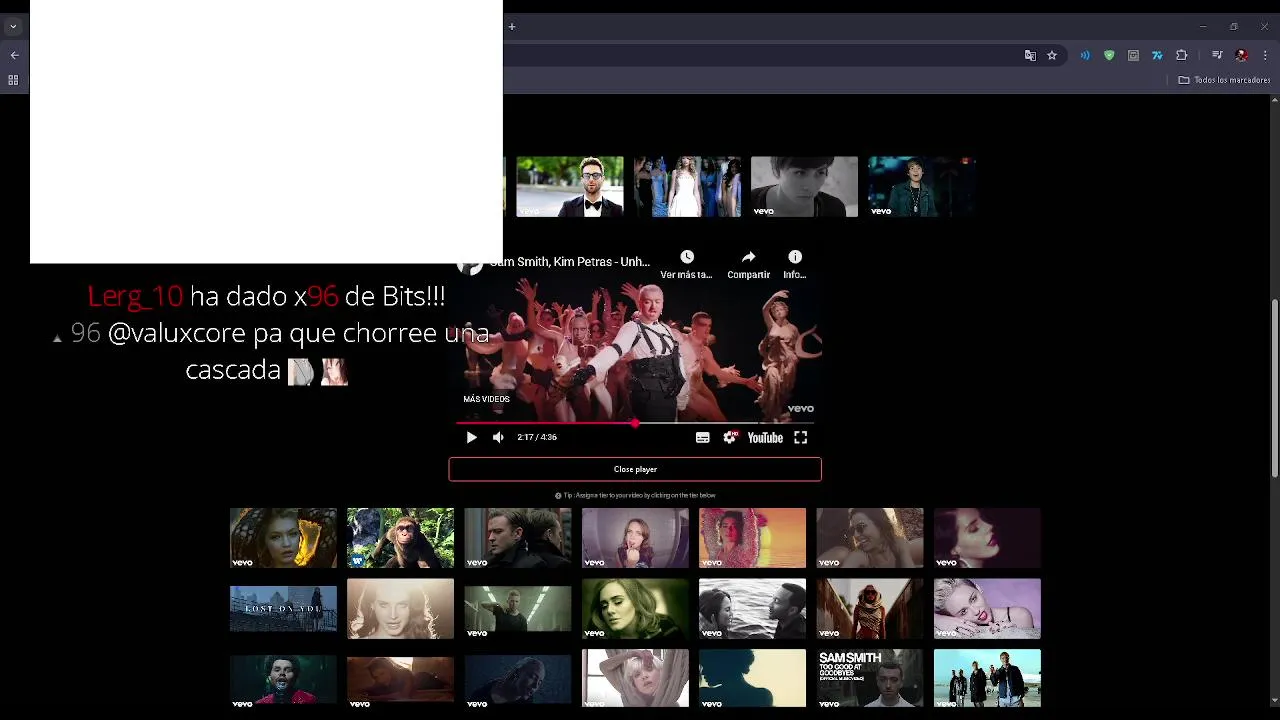Select the man in suit profile thumbnail

pos(518,538)
